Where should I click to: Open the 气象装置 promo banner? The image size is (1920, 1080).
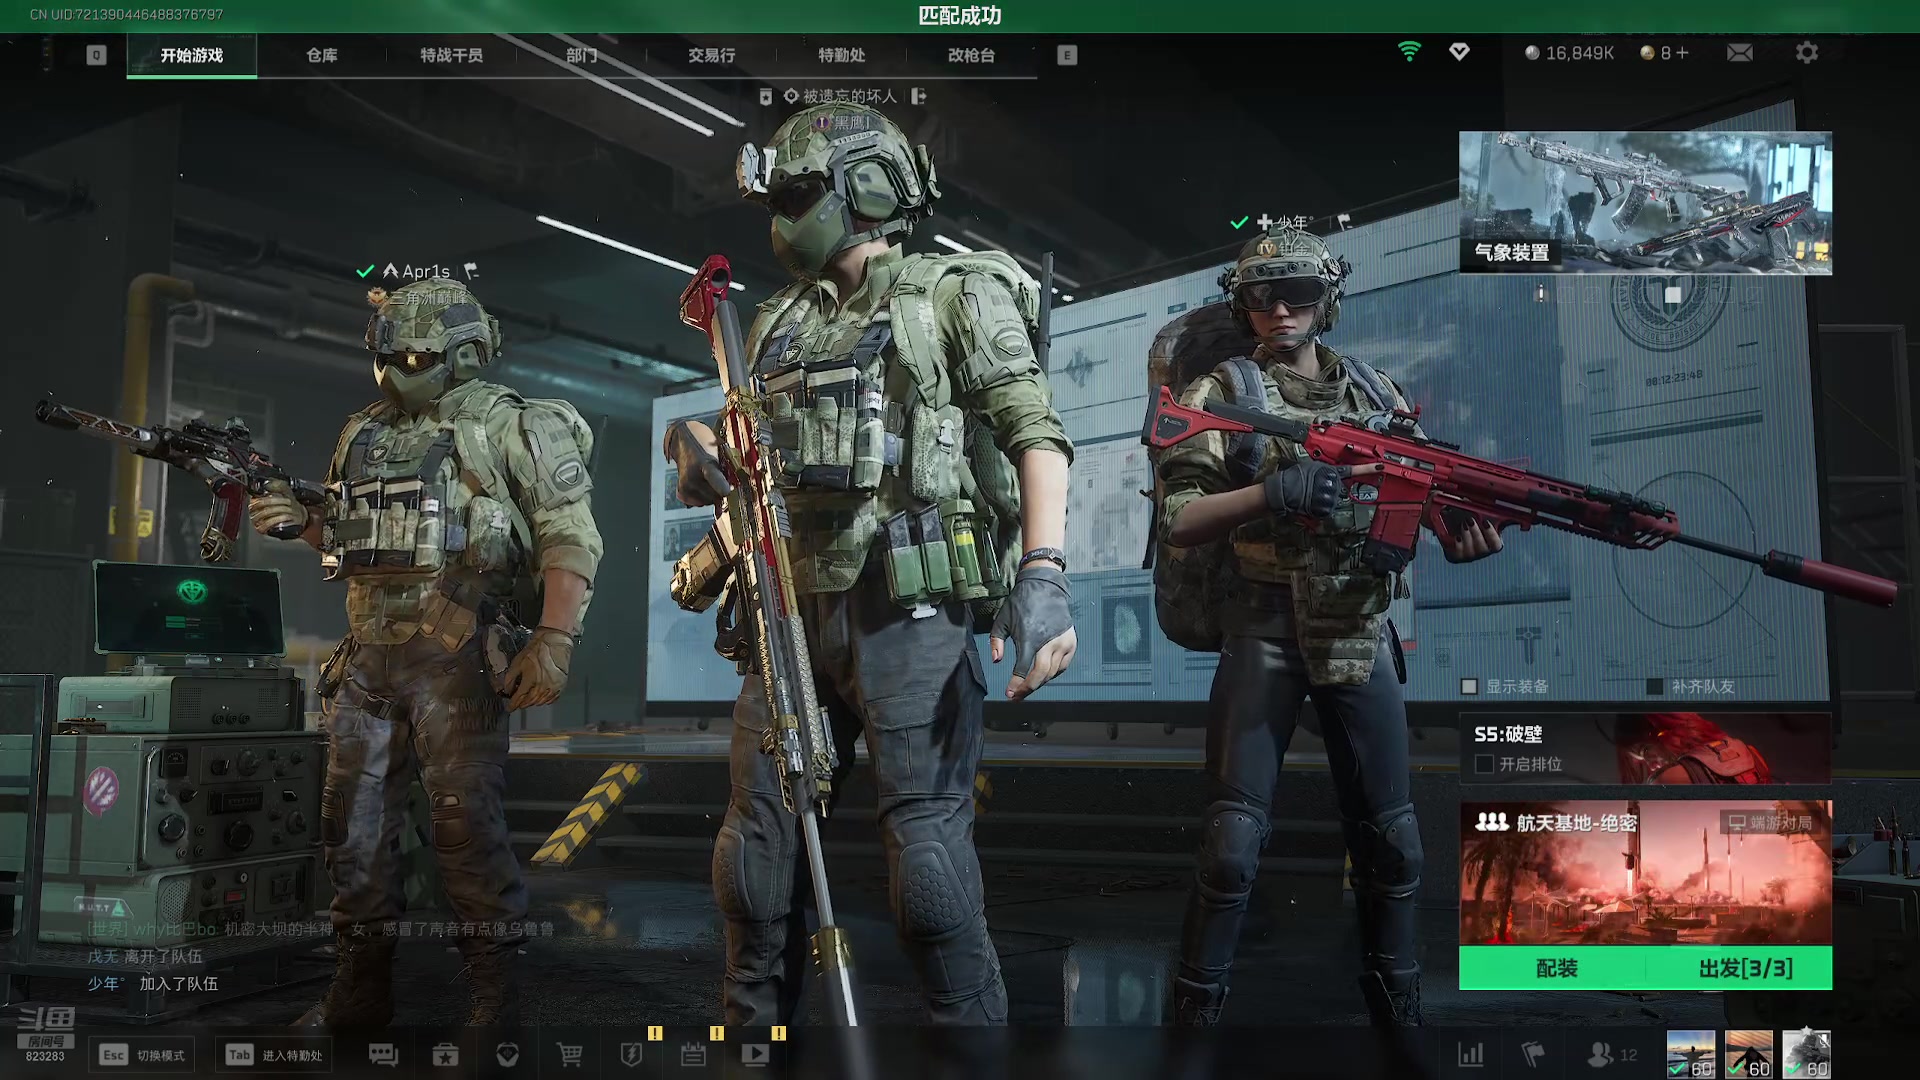pos(1645,203)
